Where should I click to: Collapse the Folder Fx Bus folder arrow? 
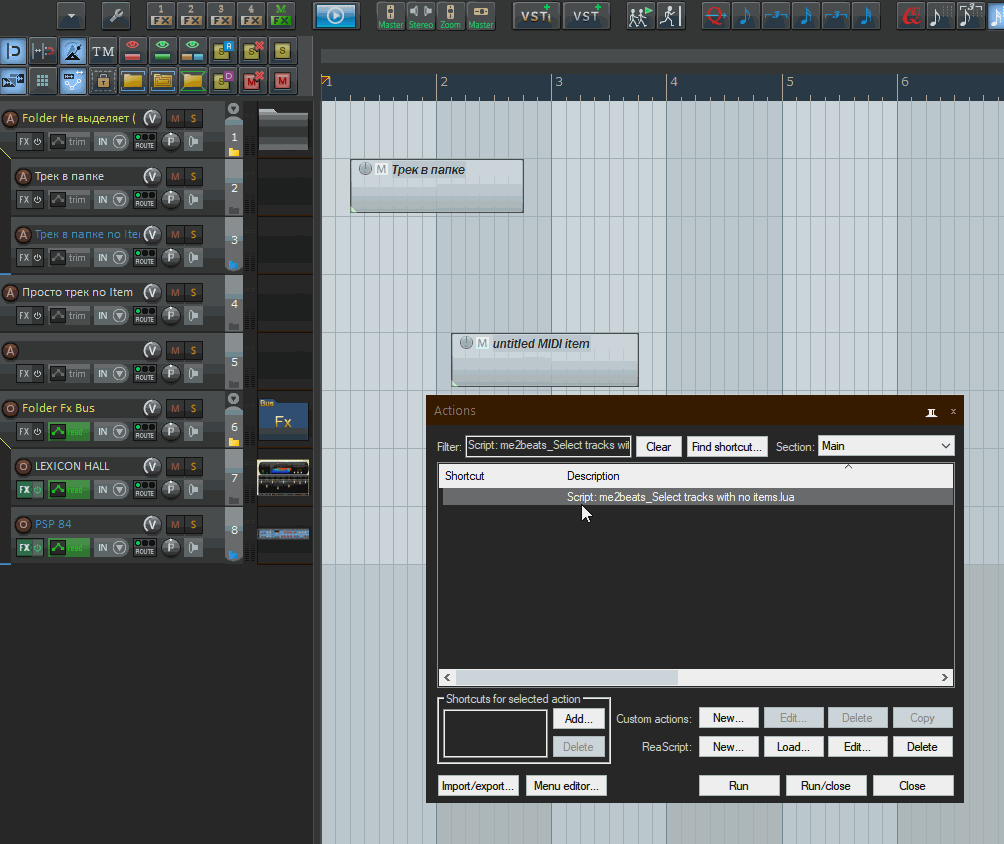[234, 398]
